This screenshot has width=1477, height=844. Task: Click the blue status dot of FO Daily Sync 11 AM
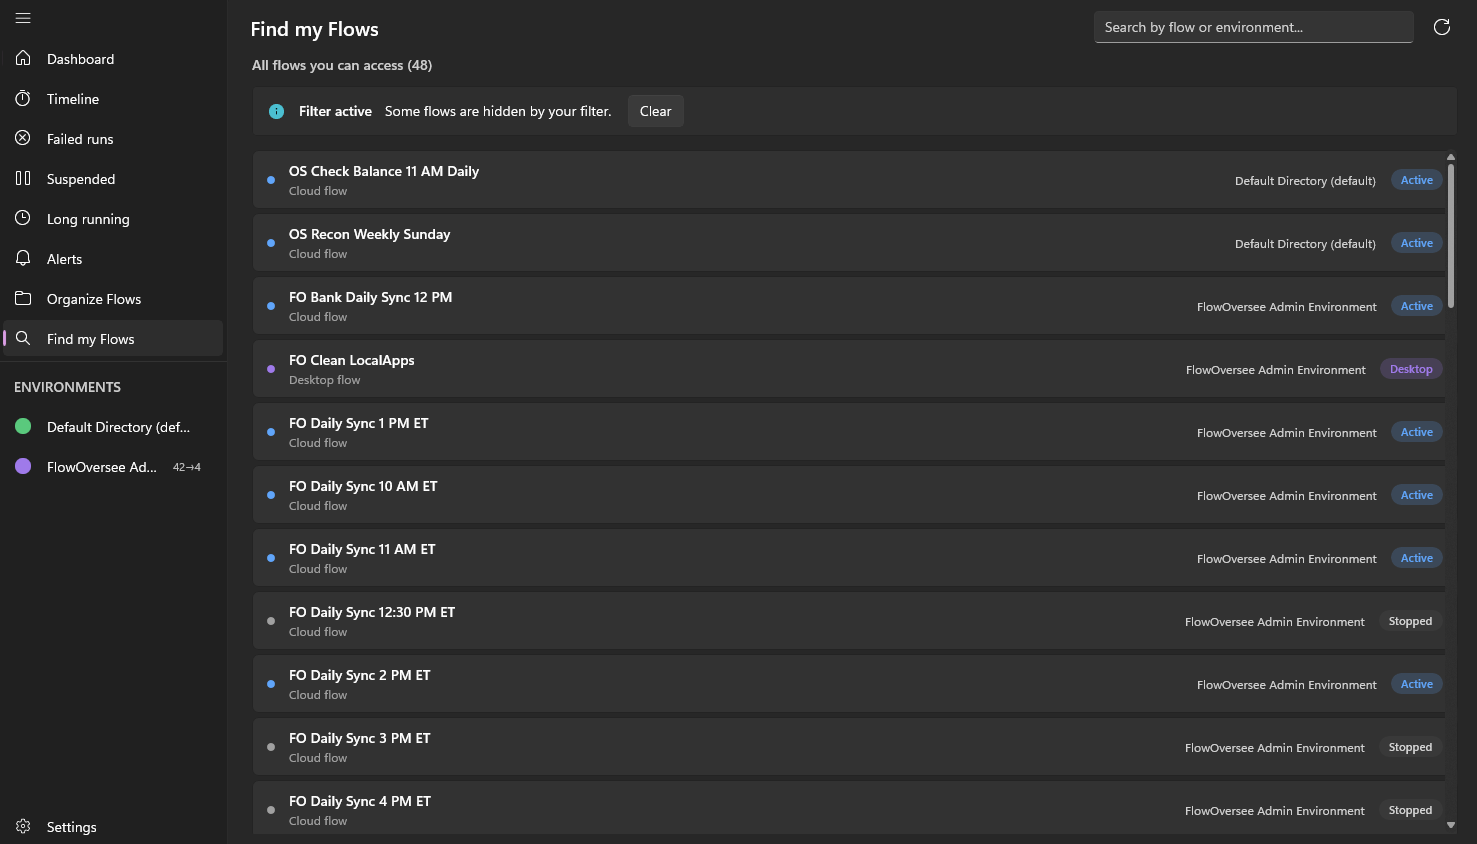(x=271, y=558)
